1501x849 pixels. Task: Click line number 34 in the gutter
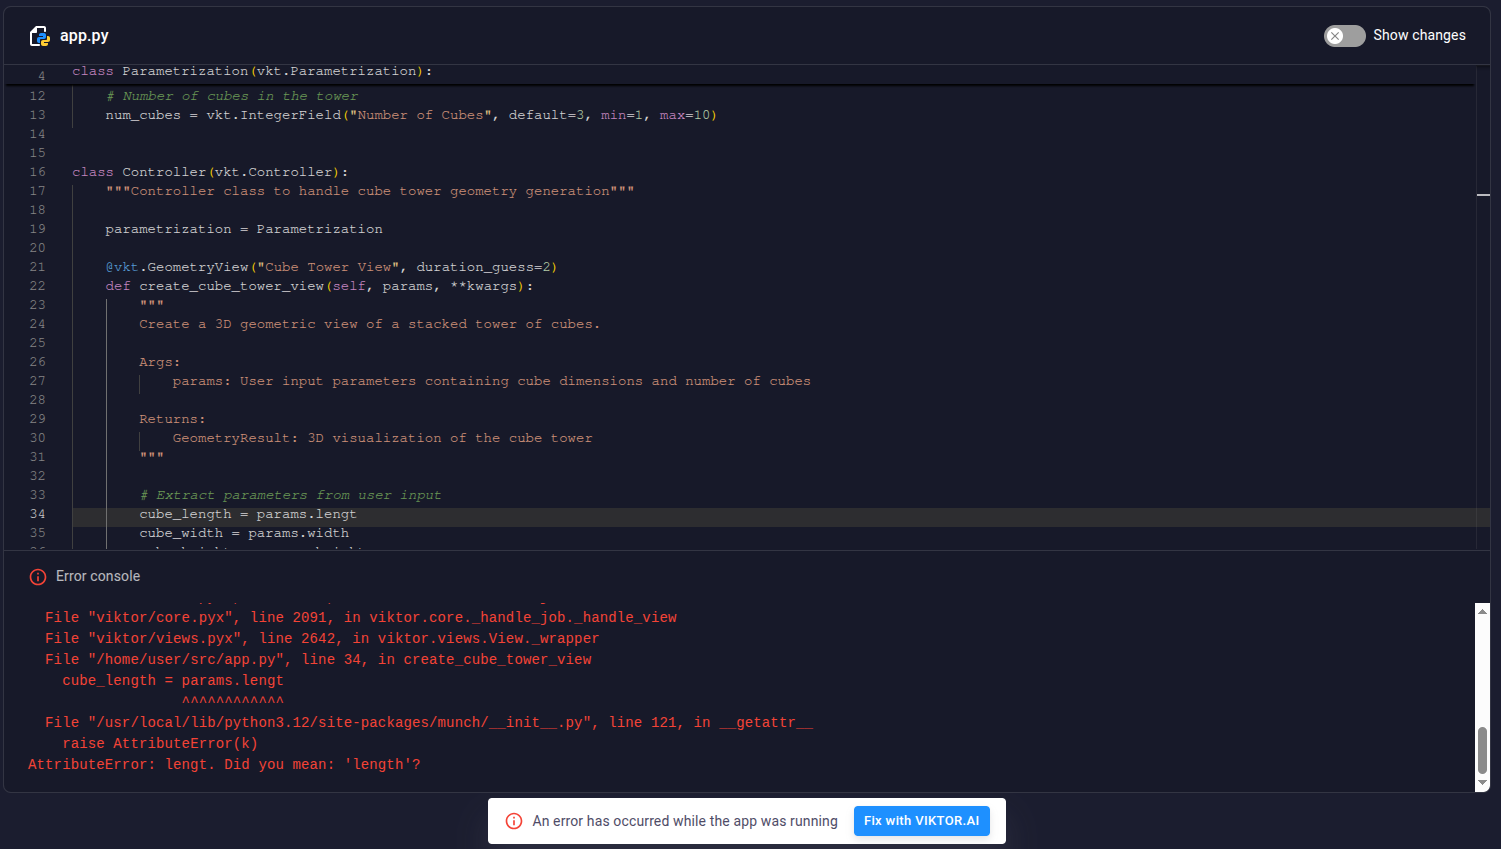point(37,514)
